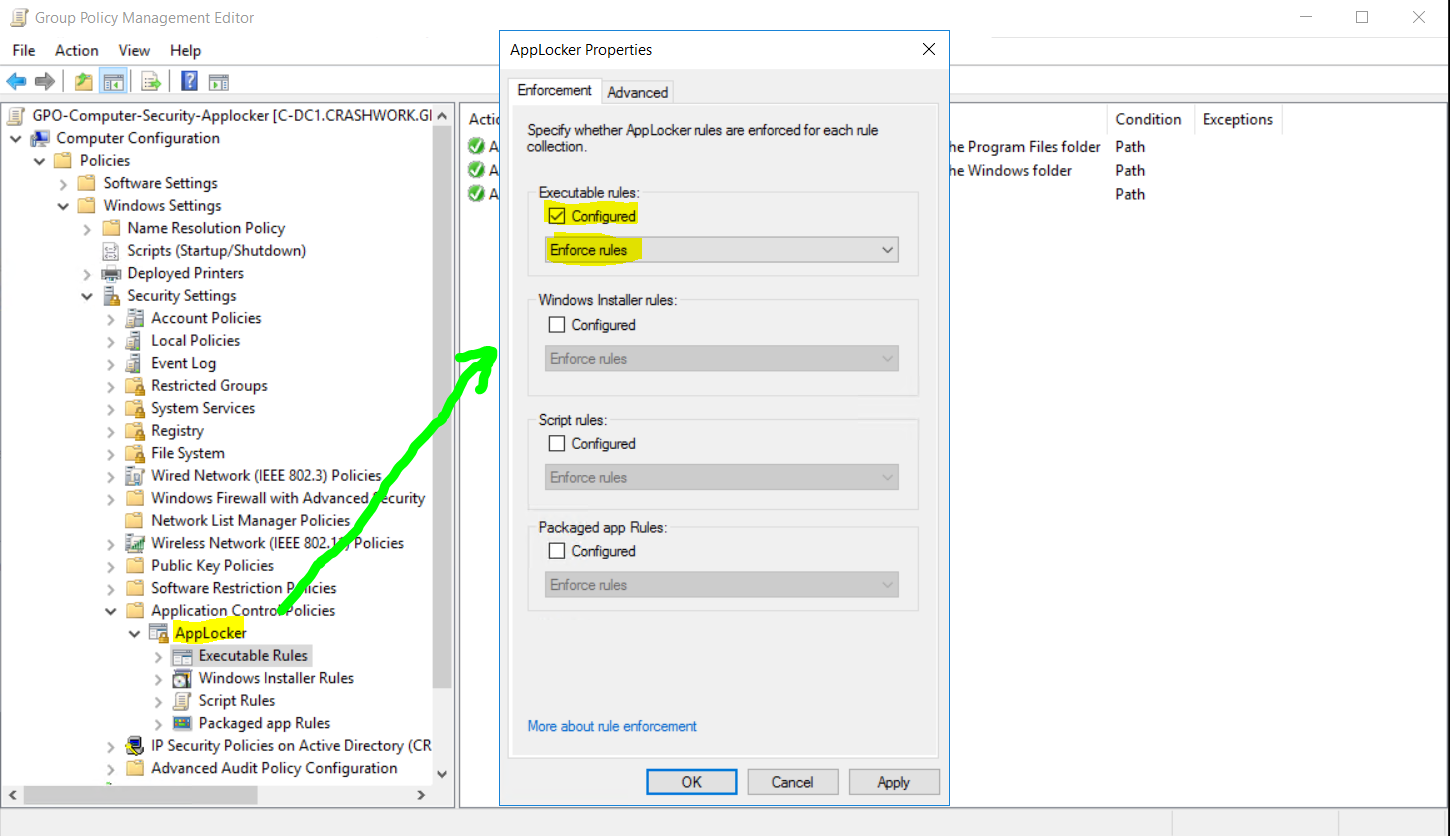Click the Deployed Printers printer icon

112,273
